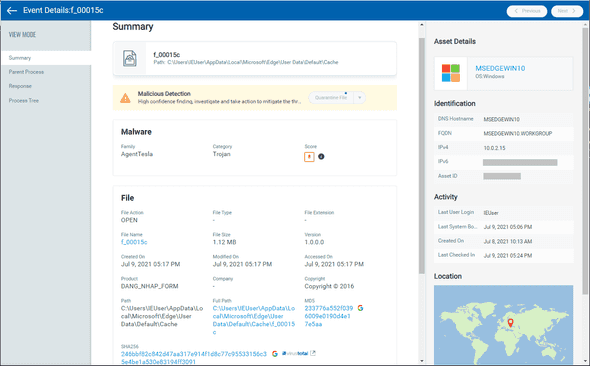Select the Last Checked In timestamp
Image resolution: width=590 pixels, height=366 pixels.
coord(508,256)
